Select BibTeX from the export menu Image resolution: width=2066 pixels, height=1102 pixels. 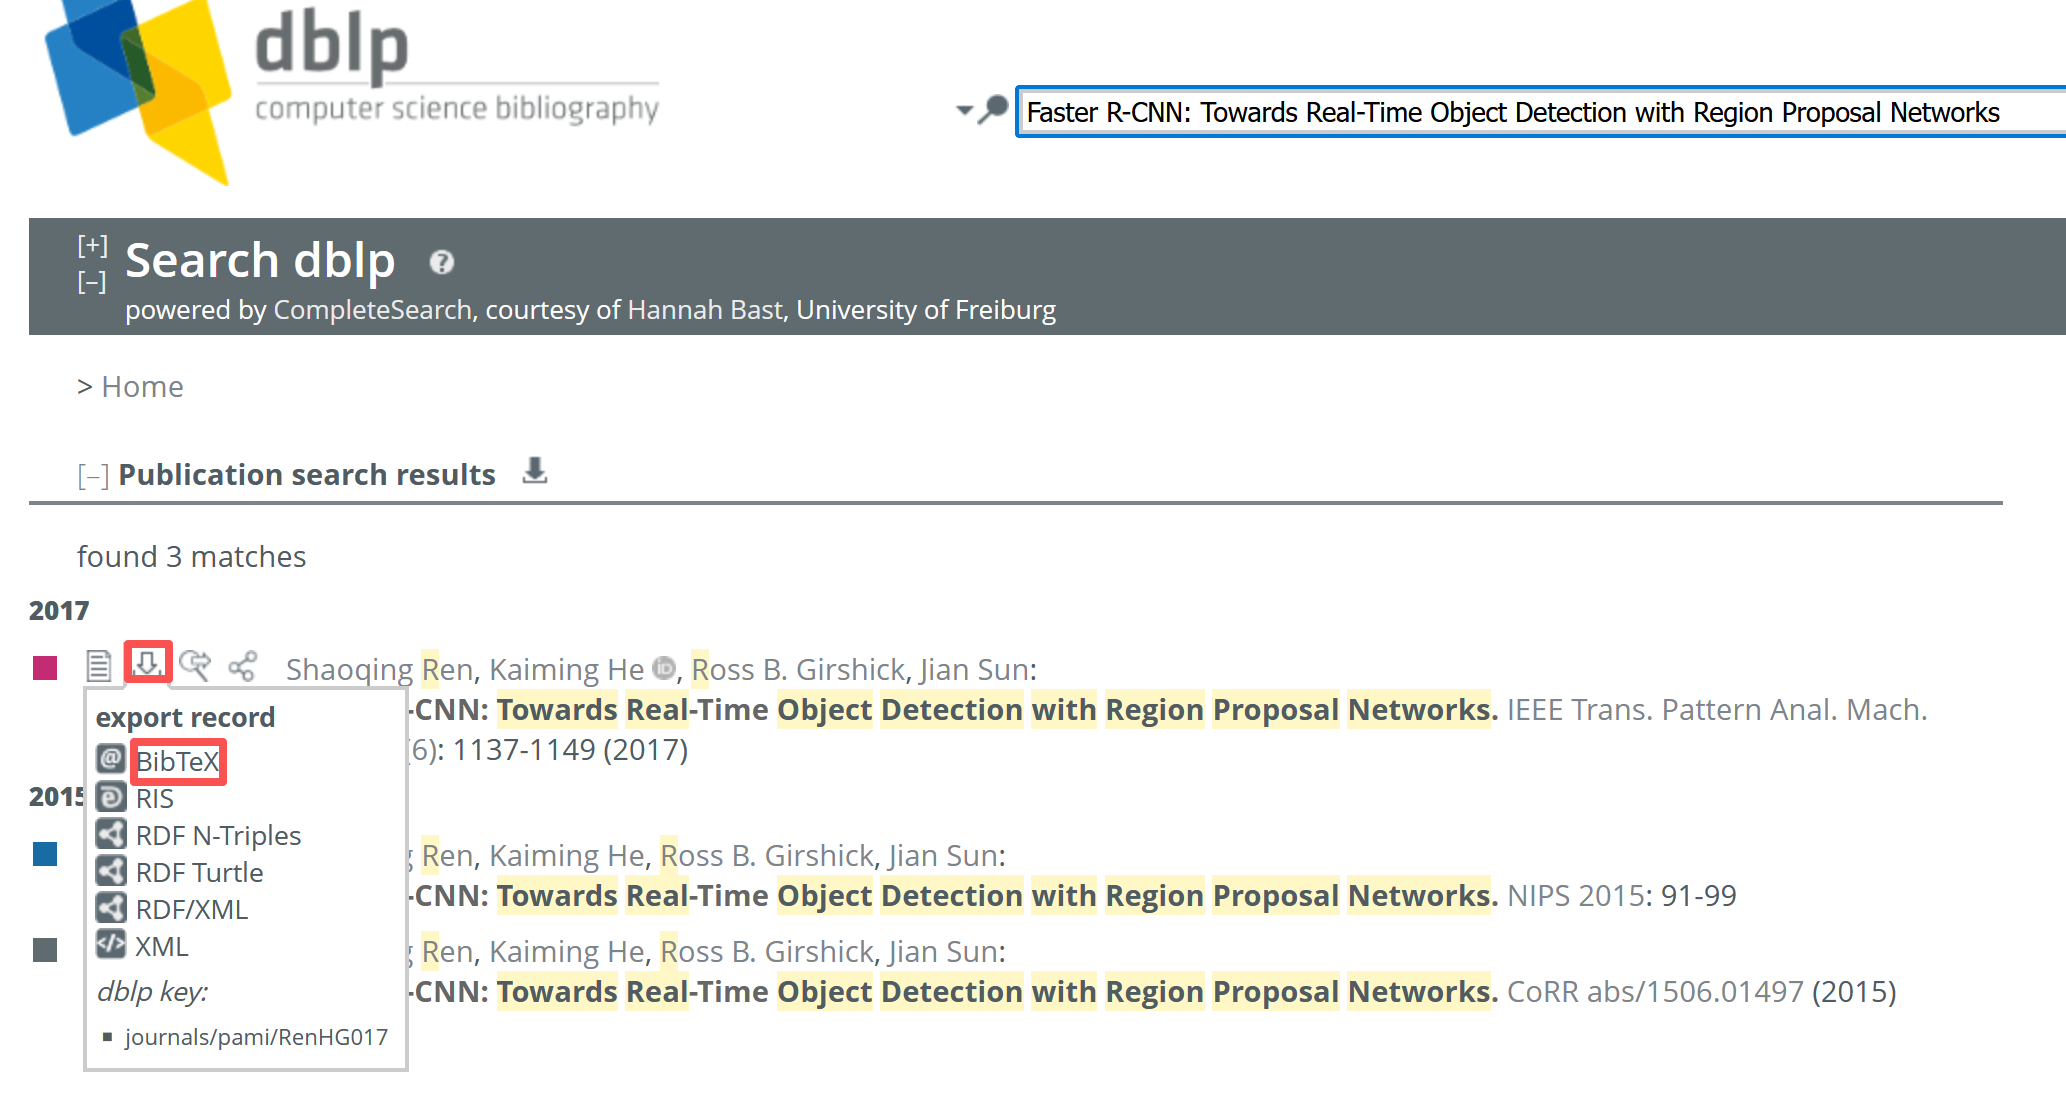(x=177, y=762)
